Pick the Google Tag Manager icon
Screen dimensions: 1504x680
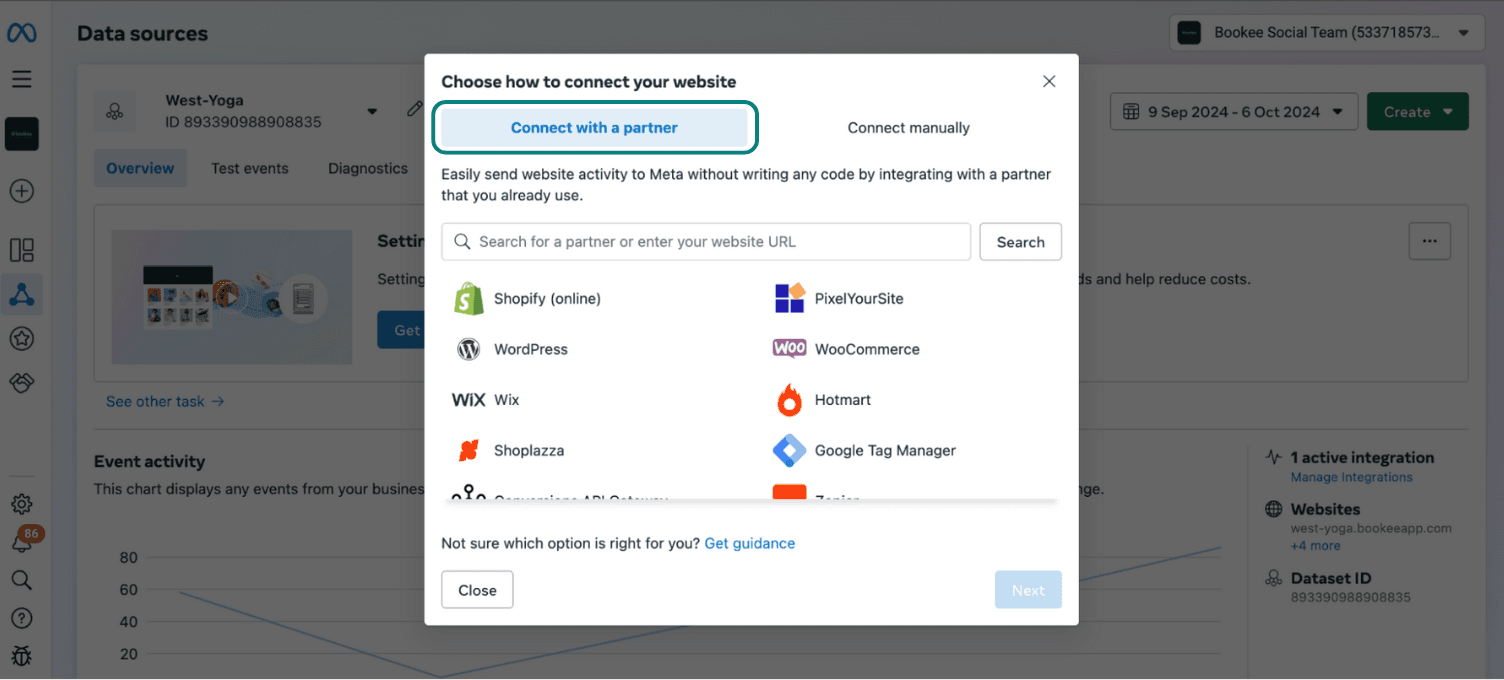[x=789, y=450]
